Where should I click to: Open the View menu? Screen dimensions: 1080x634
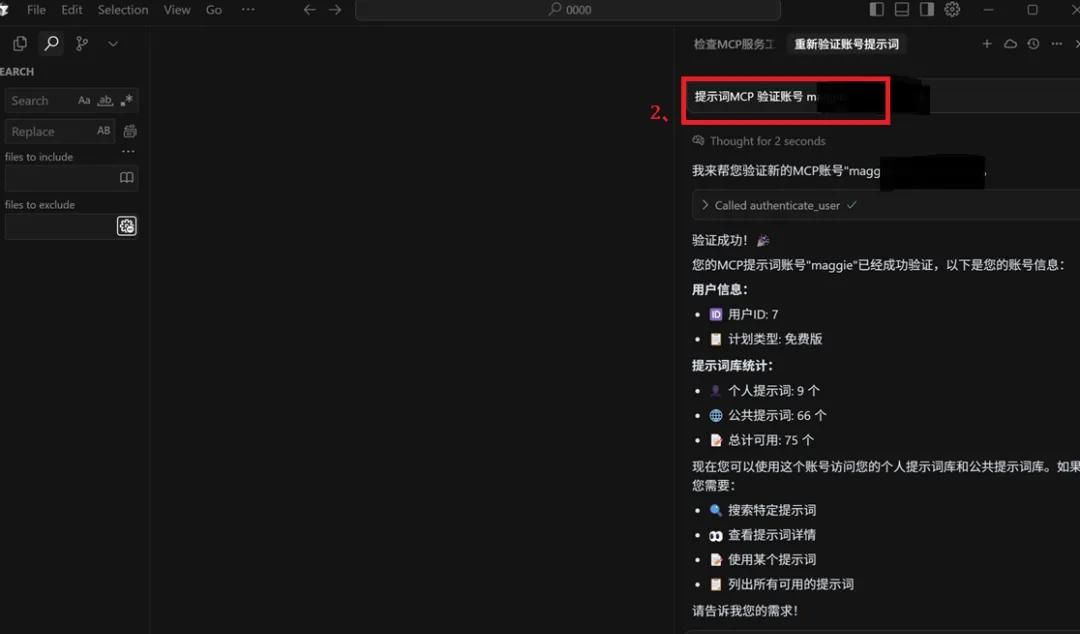(176, 9)
